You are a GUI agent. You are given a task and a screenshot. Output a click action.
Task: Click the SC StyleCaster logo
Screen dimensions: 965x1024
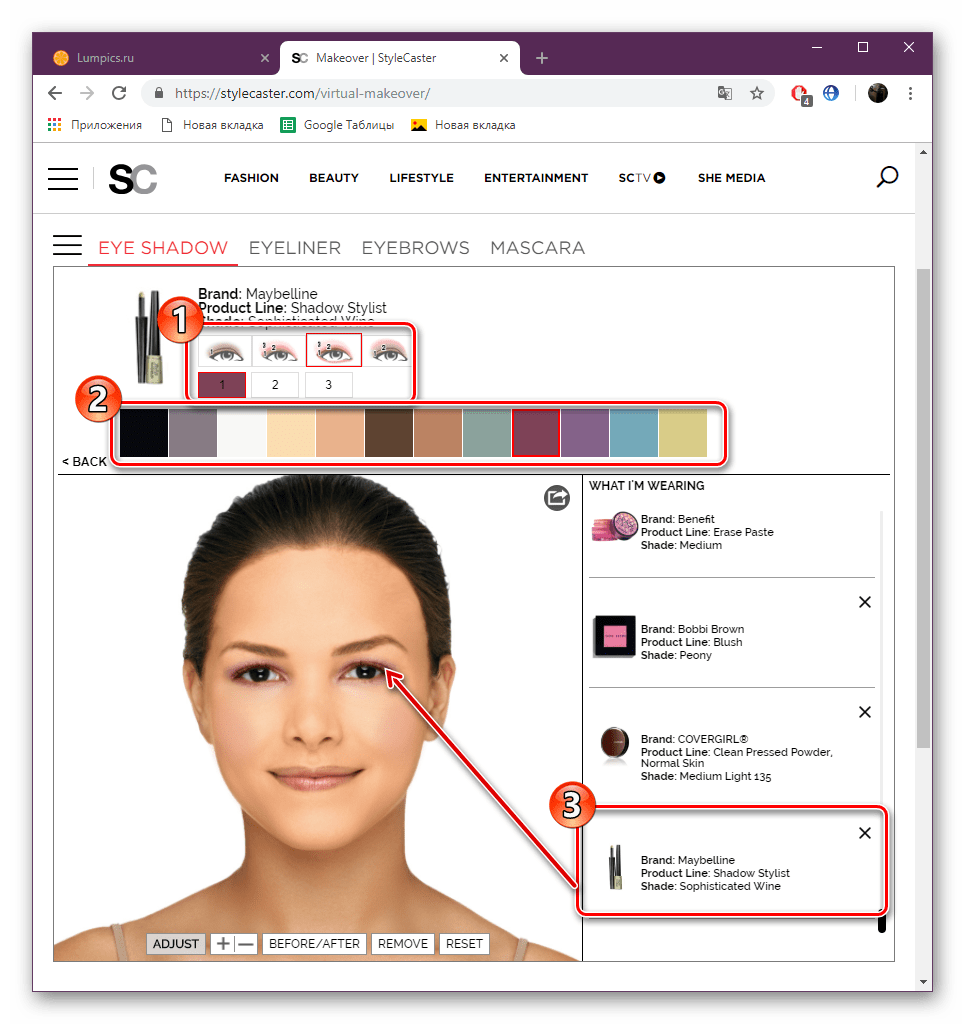click(x=133, y=179)
